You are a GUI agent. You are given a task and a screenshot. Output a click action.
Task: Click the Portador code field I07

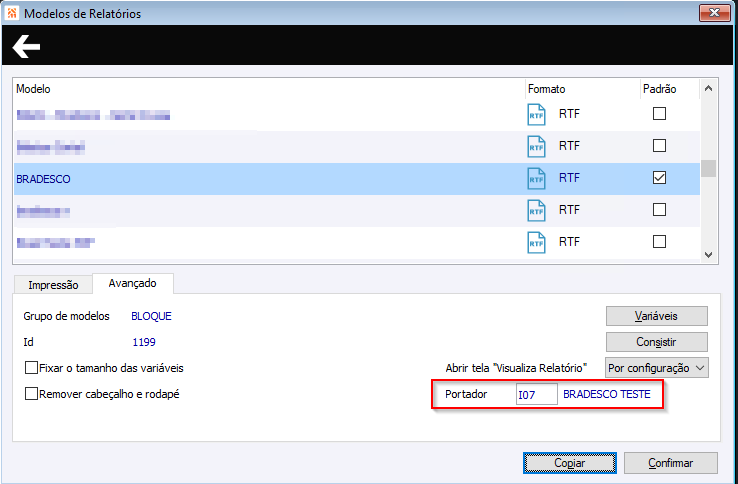pos(537,394)
